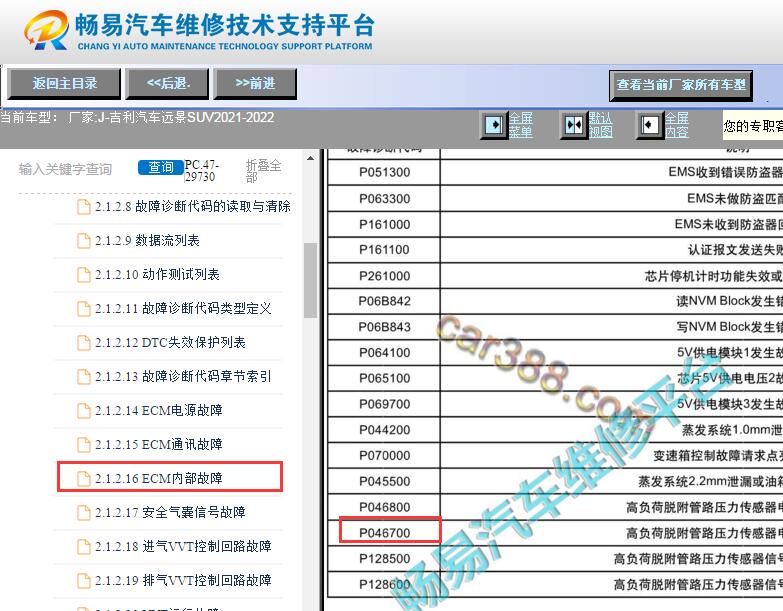Click the 全屏菜单 text link
Viewport: 783px width, 611px height.
[x=520, y=125]
